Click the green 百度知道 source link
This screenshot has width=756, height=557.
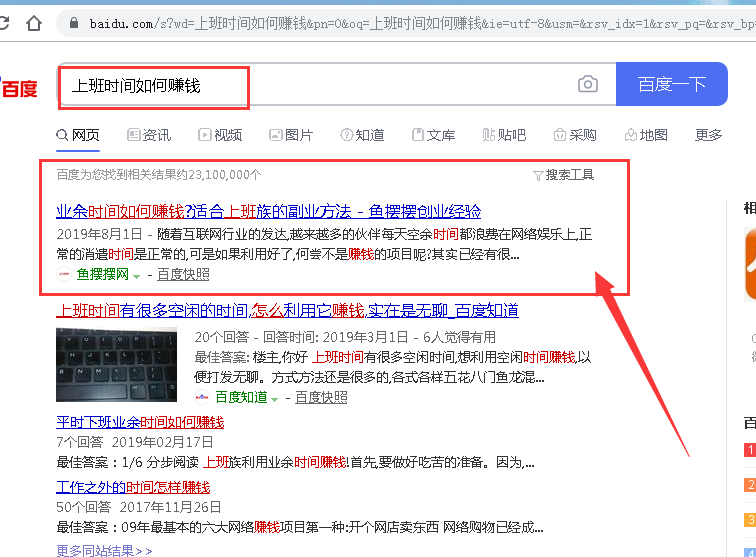click(241, 397)
